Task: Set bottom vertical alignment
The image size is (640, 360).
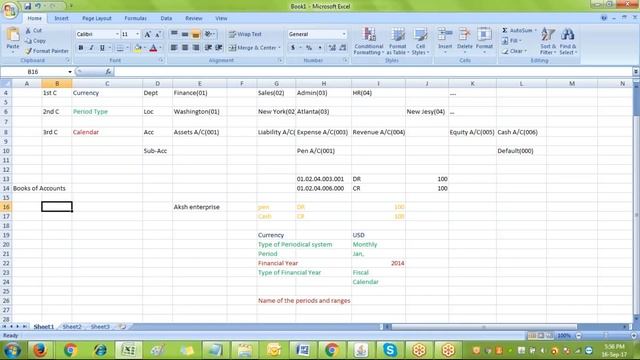Action: (x=196, y=34)
